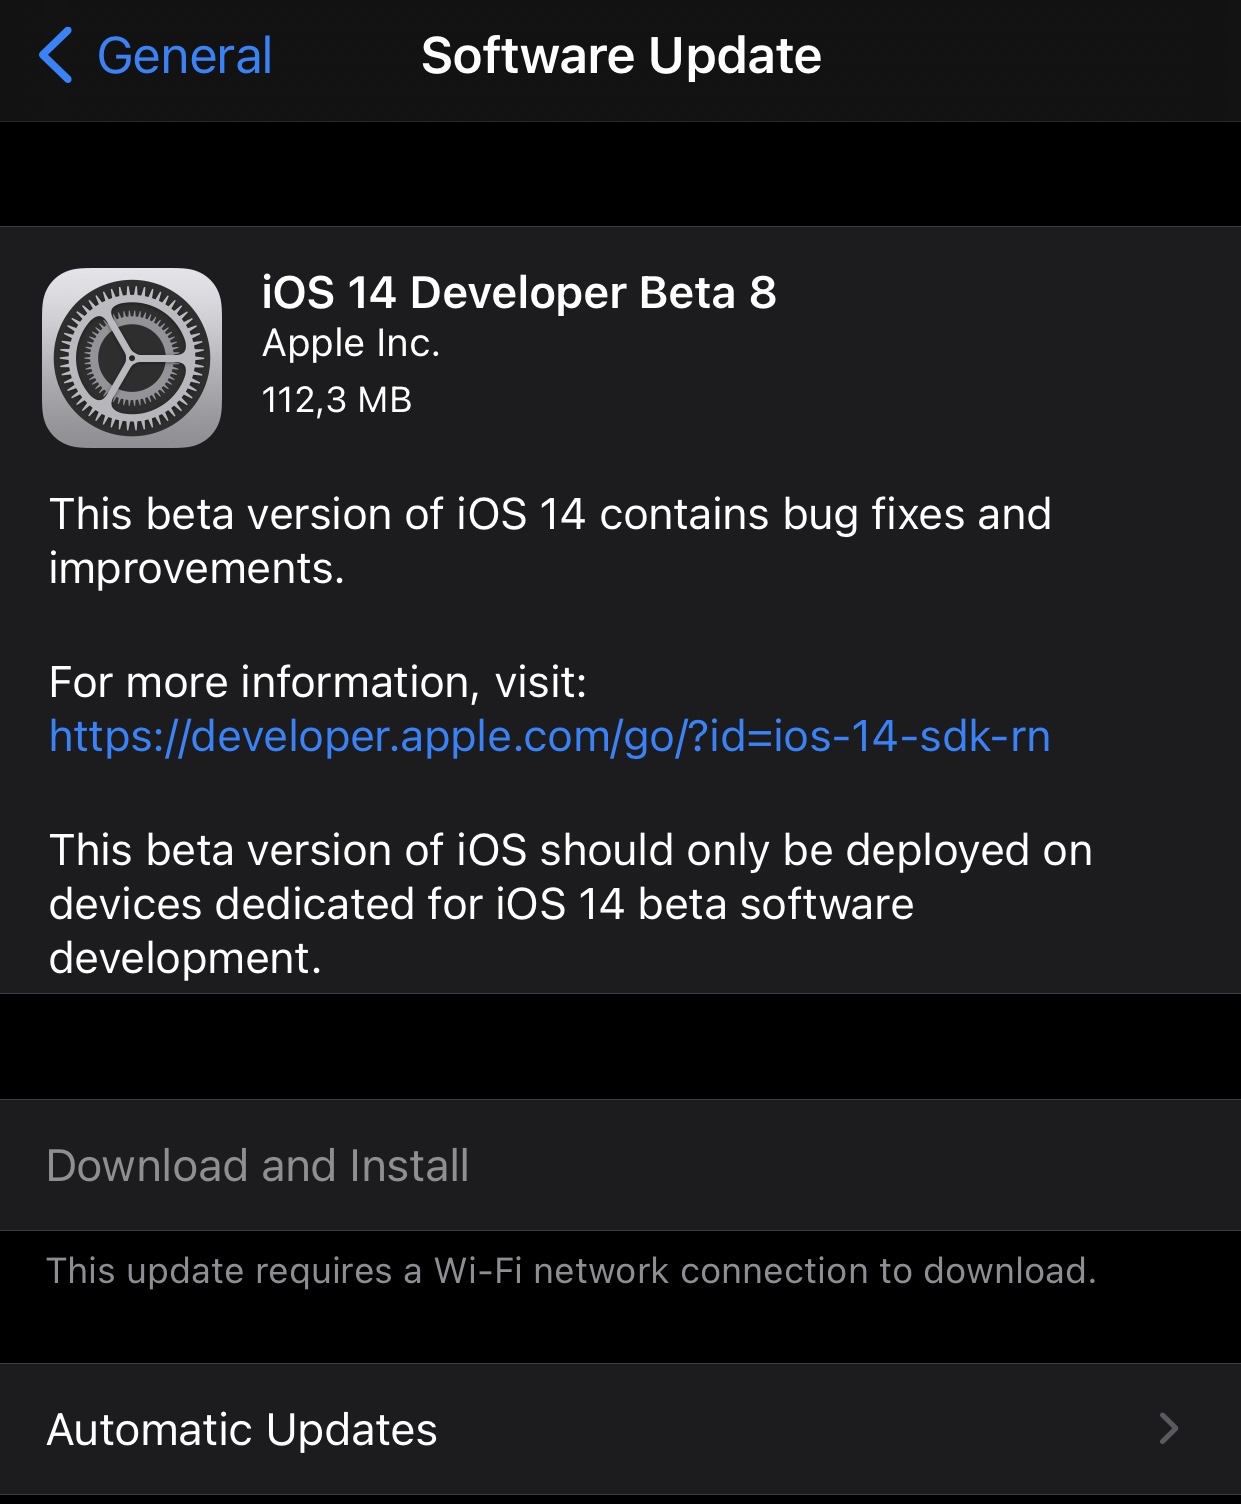The height and width of the screenshot is (1504, 1241).
Task: Expand Automatic Updates using right chevron
Action: [1169, 1428]
